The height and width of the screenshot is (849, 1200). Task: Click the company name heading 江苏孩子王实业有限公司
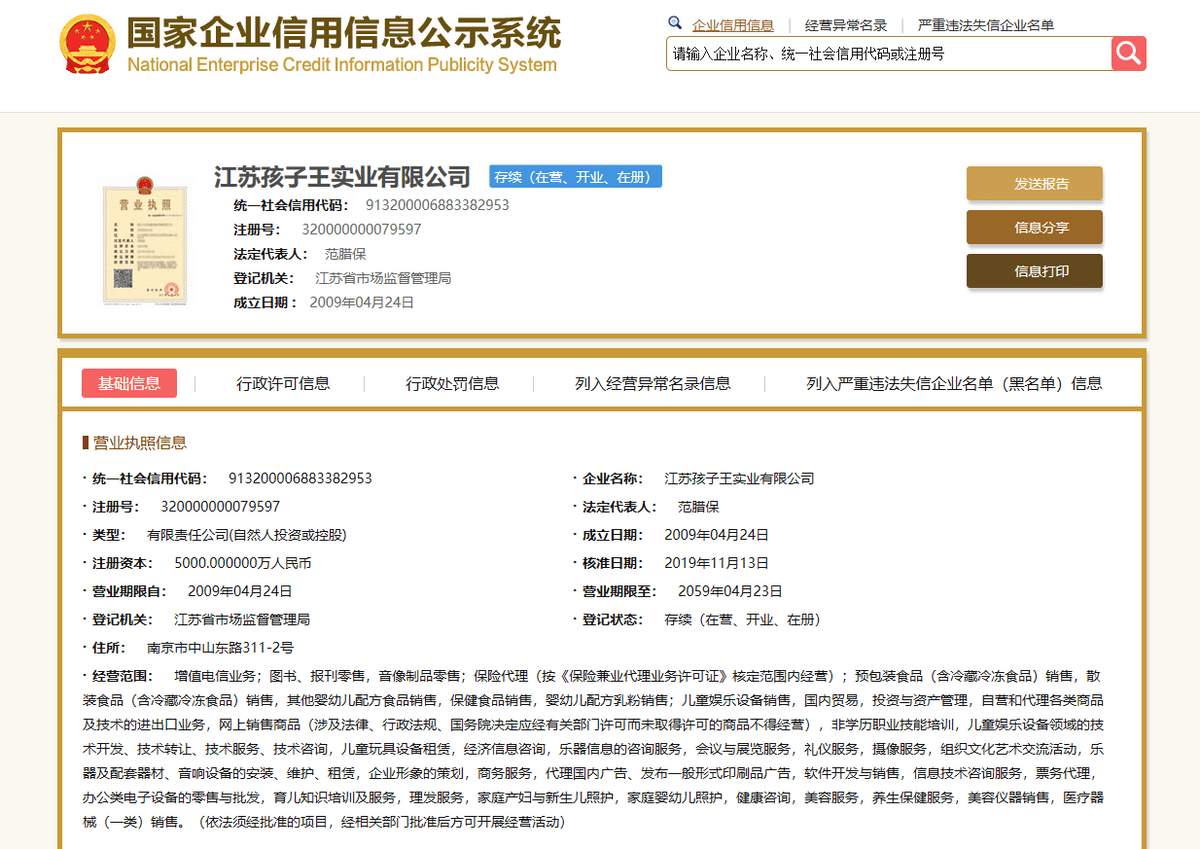pos(342,177)
